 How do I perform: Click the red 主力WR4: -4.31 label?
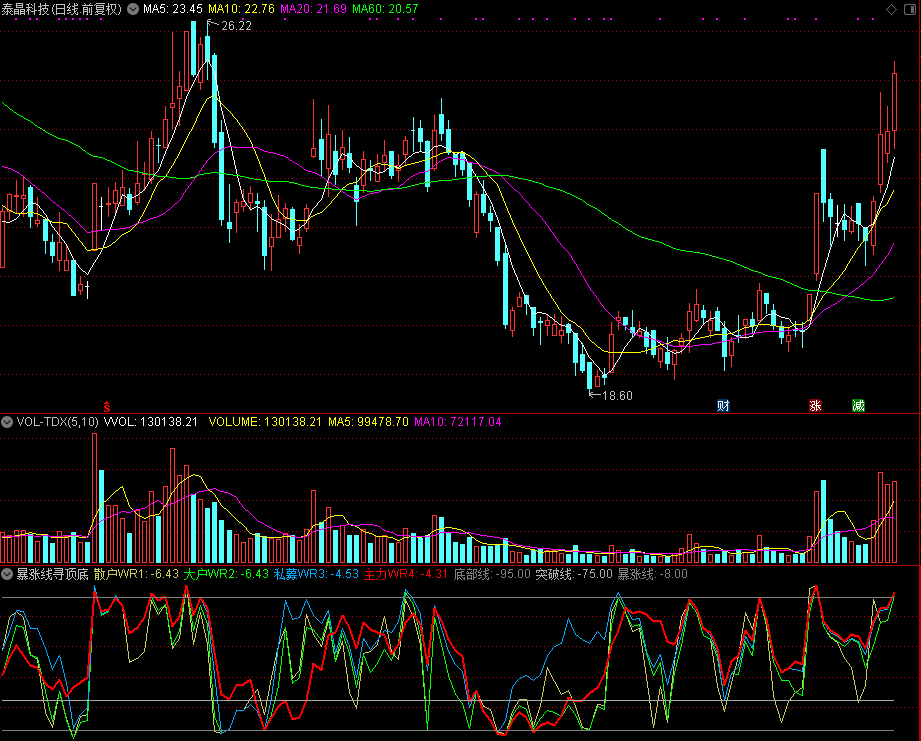click(x=406, y=574)
